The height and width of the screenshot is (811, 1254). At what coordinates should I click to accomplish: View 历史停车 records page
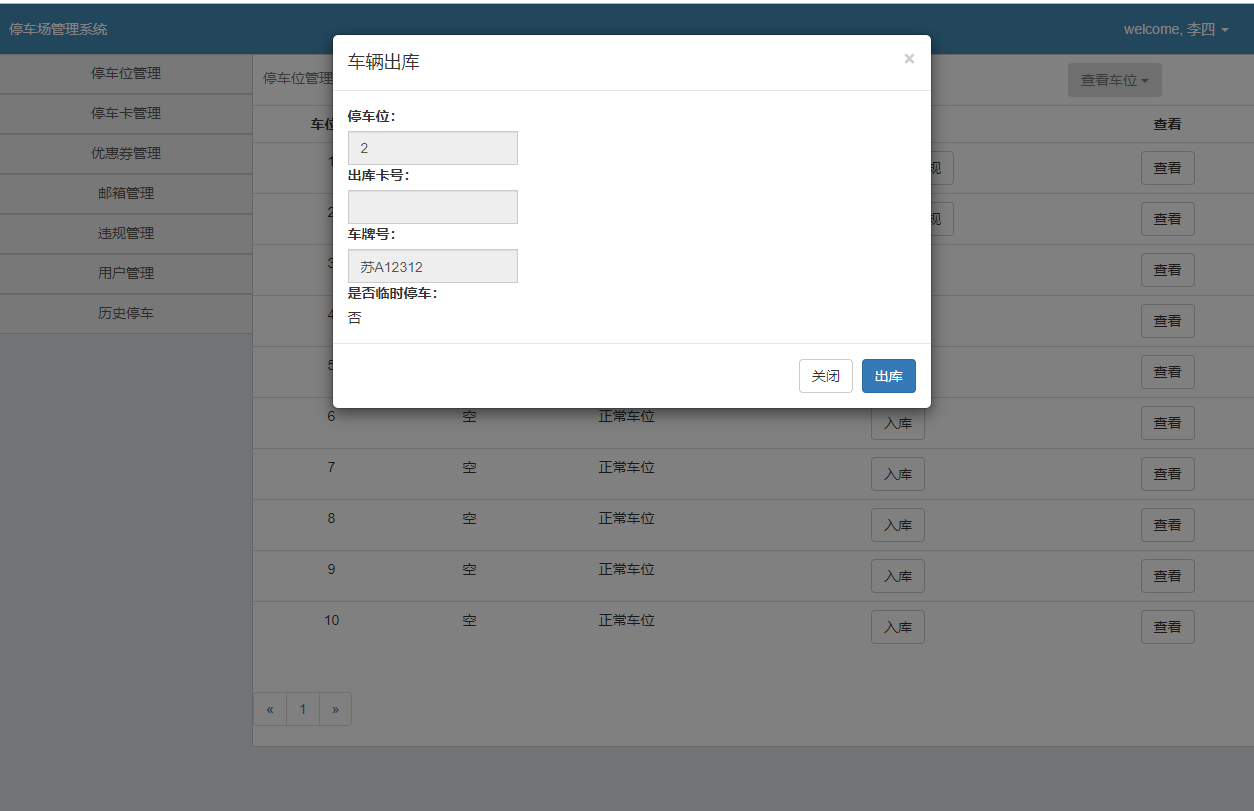126,313
